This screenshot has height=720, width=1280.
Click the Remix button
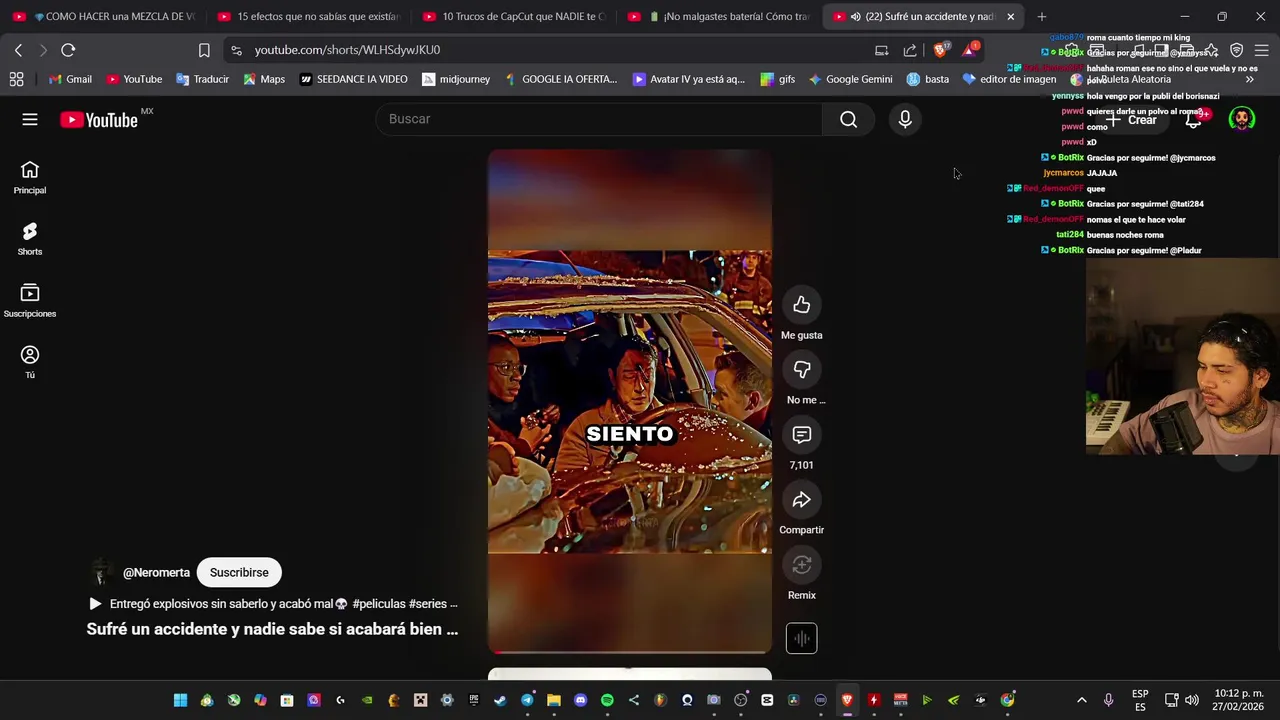point(801,565)
